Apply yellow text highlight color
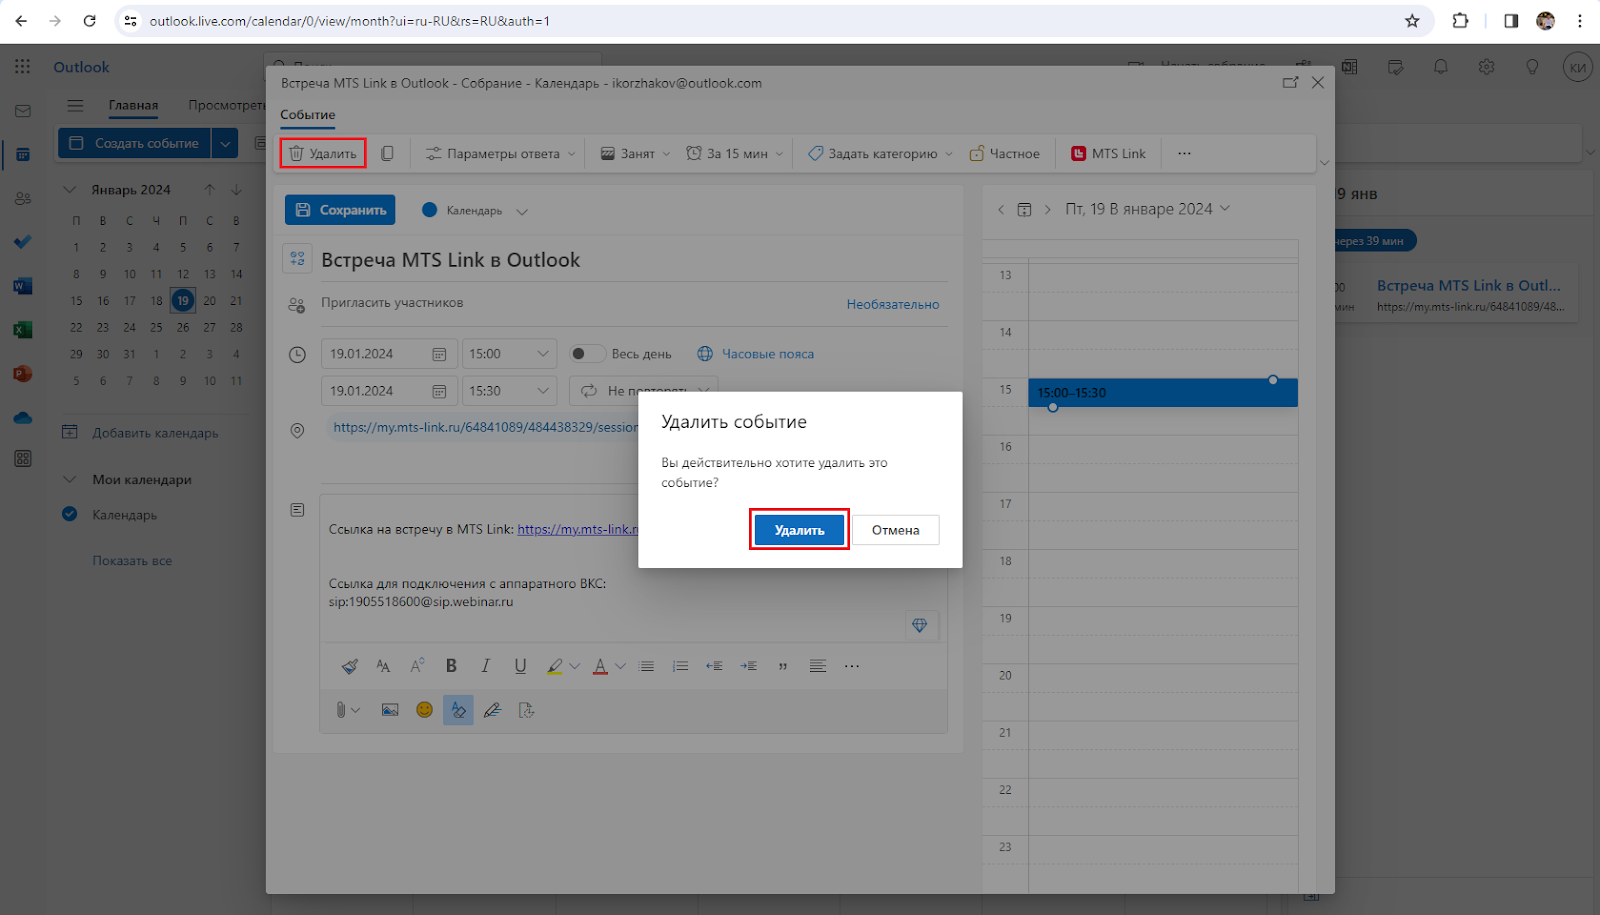1600x915 pixels. coord(555,666)
